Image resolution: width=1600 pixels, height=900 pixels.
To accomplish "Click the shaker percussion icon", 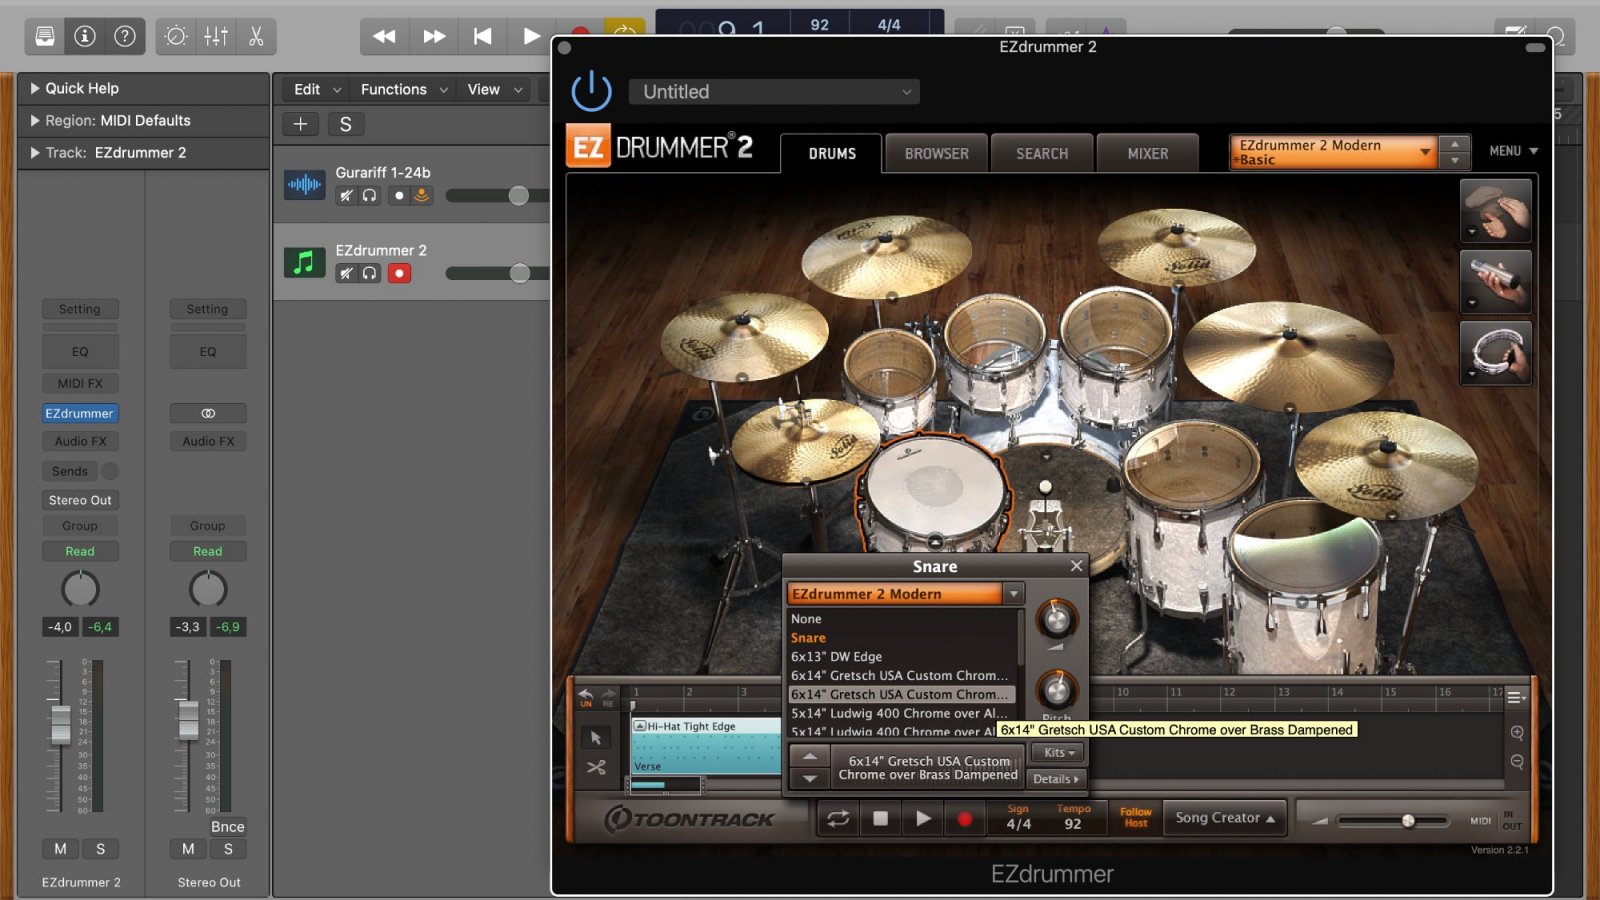I will coord(1495,282).
